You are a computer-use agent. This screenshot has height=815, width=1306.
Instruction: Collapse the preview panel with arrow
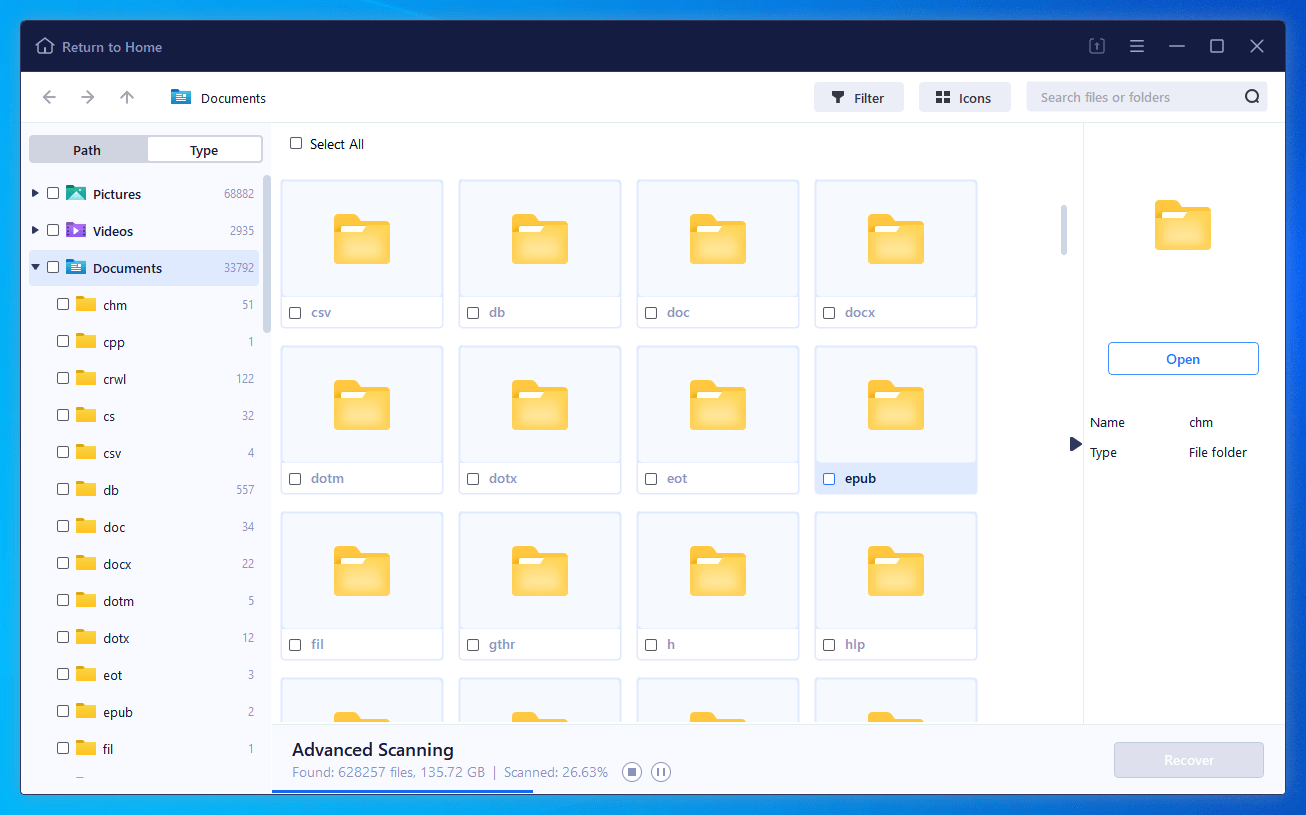coord(1075,444)
